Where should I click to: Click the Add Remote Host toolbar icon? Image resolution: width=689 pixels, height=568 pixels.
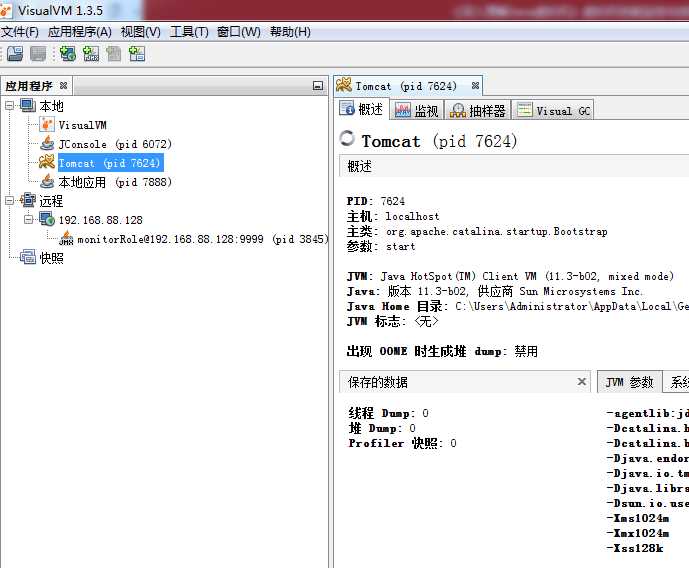(68, 54)
